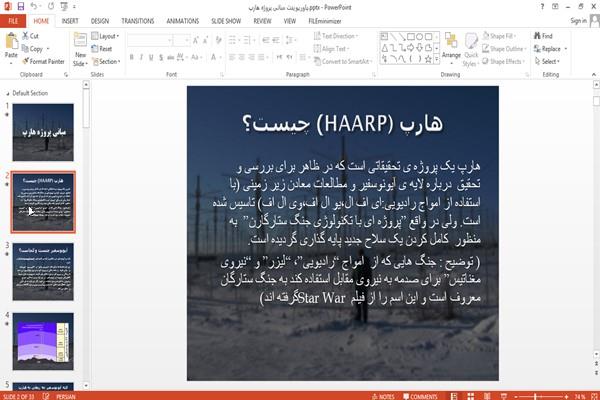Toggle Center paragraph alignment

(x=241, y=57)
